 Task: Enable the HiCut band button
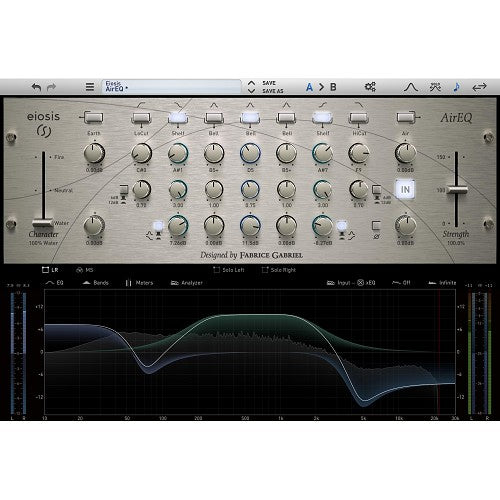click(x=358, y=117)
